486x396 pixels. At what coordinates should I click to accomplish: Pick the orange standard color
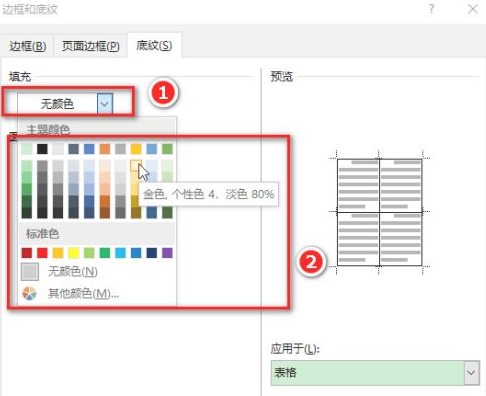[58, 253]
